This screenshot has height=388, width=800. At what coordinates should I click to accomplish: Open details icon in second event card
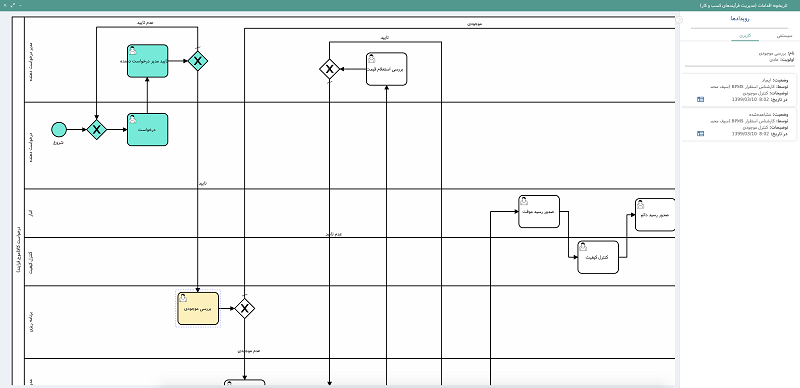(701, 134)
